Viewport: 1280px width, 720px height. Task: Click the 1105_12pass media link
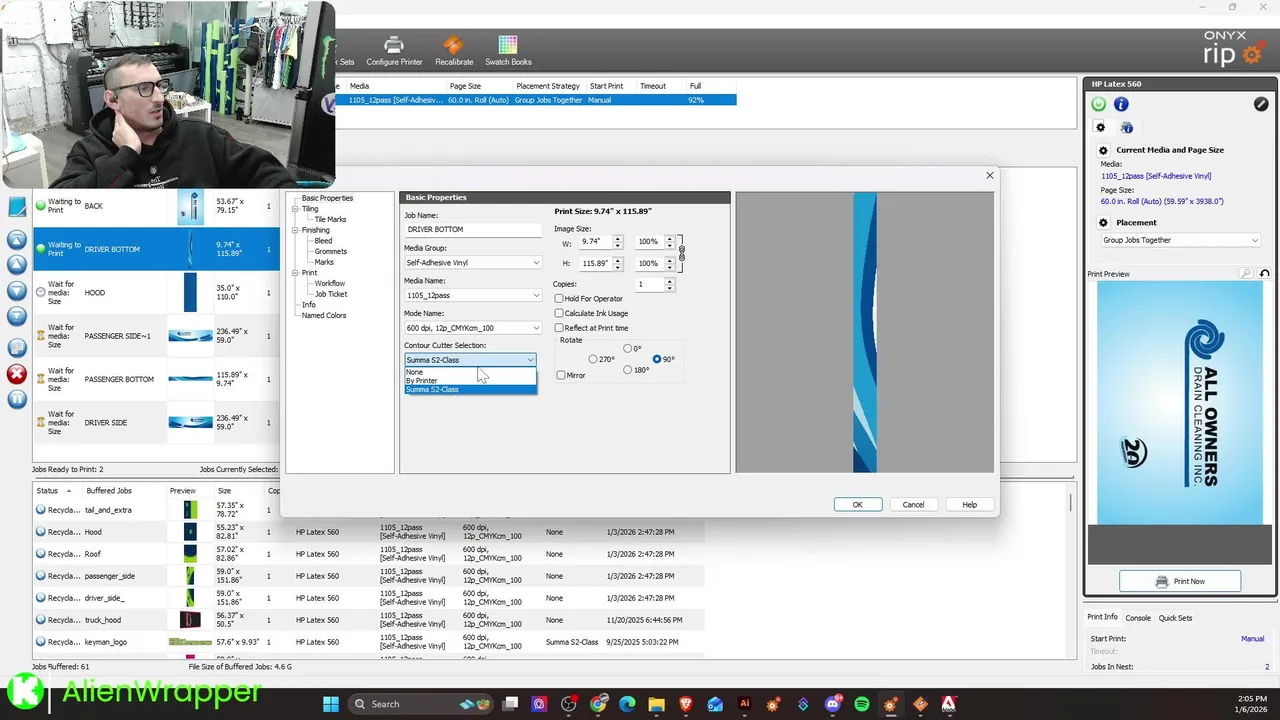(1156, 176)
